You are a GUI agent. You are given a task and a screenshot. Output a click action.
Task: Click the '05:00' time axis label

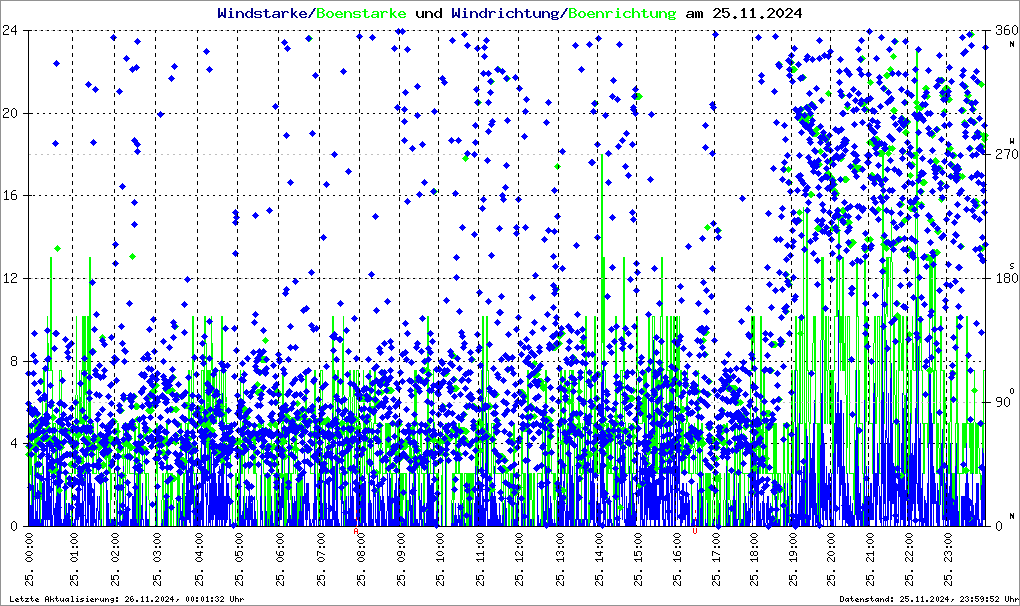[x=239, y=547]
